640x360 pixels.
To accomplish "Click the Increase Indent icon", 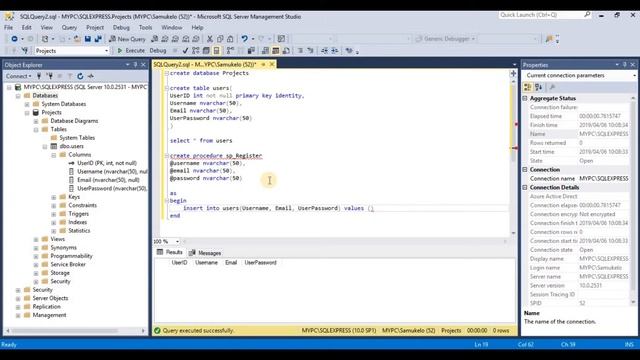I will coord(335,51).
